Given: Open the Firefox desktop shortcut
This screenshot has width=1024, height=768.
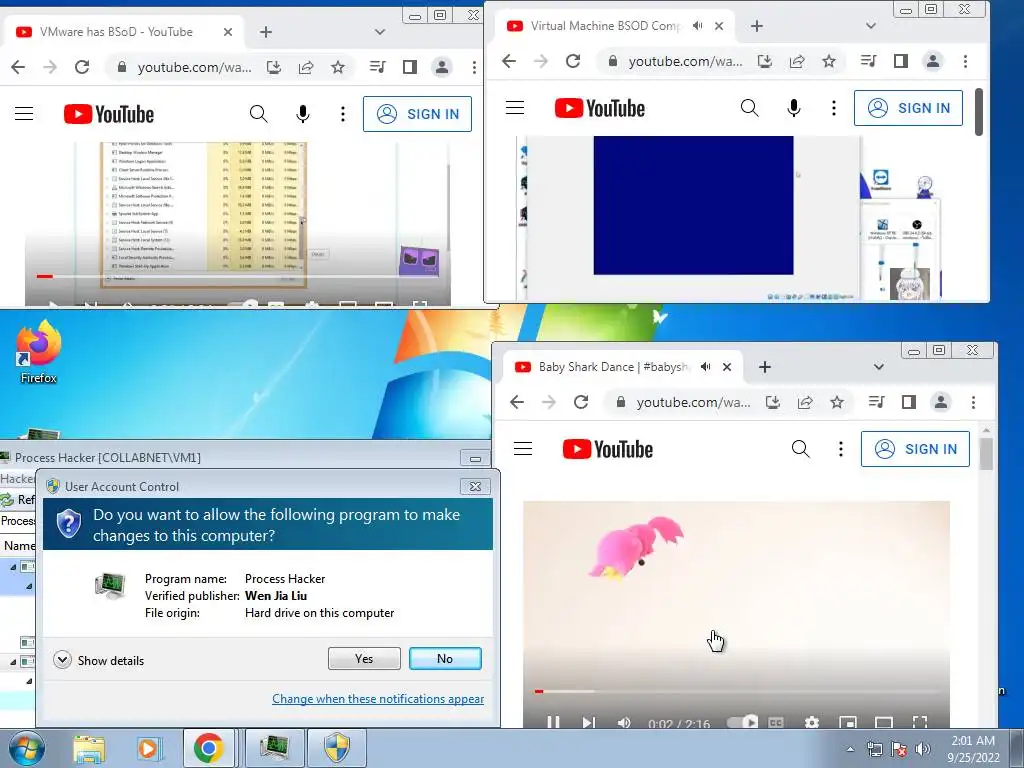Looking at the screenshot, I should point(39,351).
